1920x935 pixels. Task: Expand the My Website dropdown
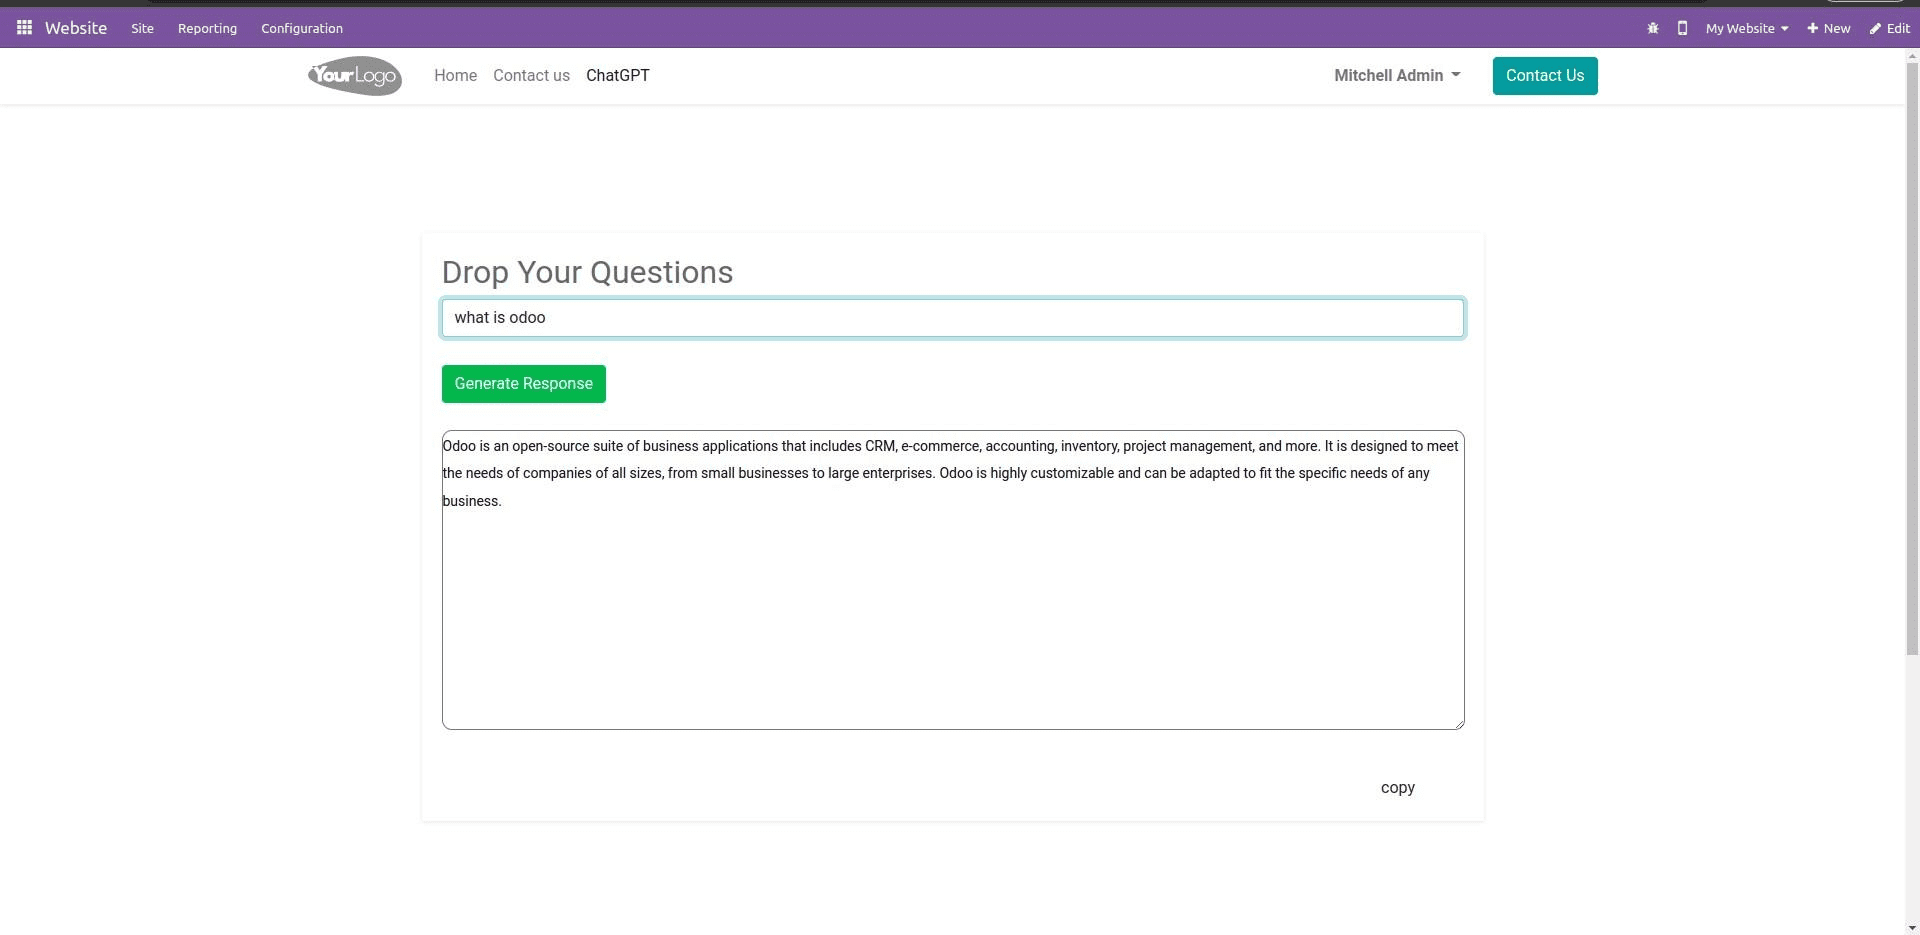pos(1746,28)
